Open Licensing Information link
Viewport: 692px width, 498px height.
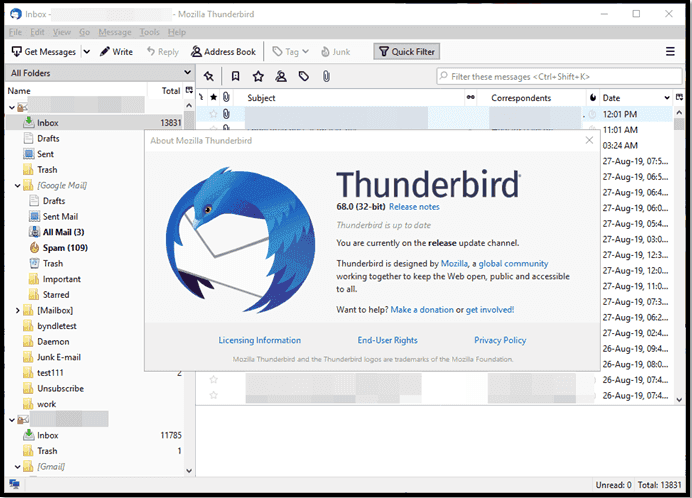click(260, 340)
